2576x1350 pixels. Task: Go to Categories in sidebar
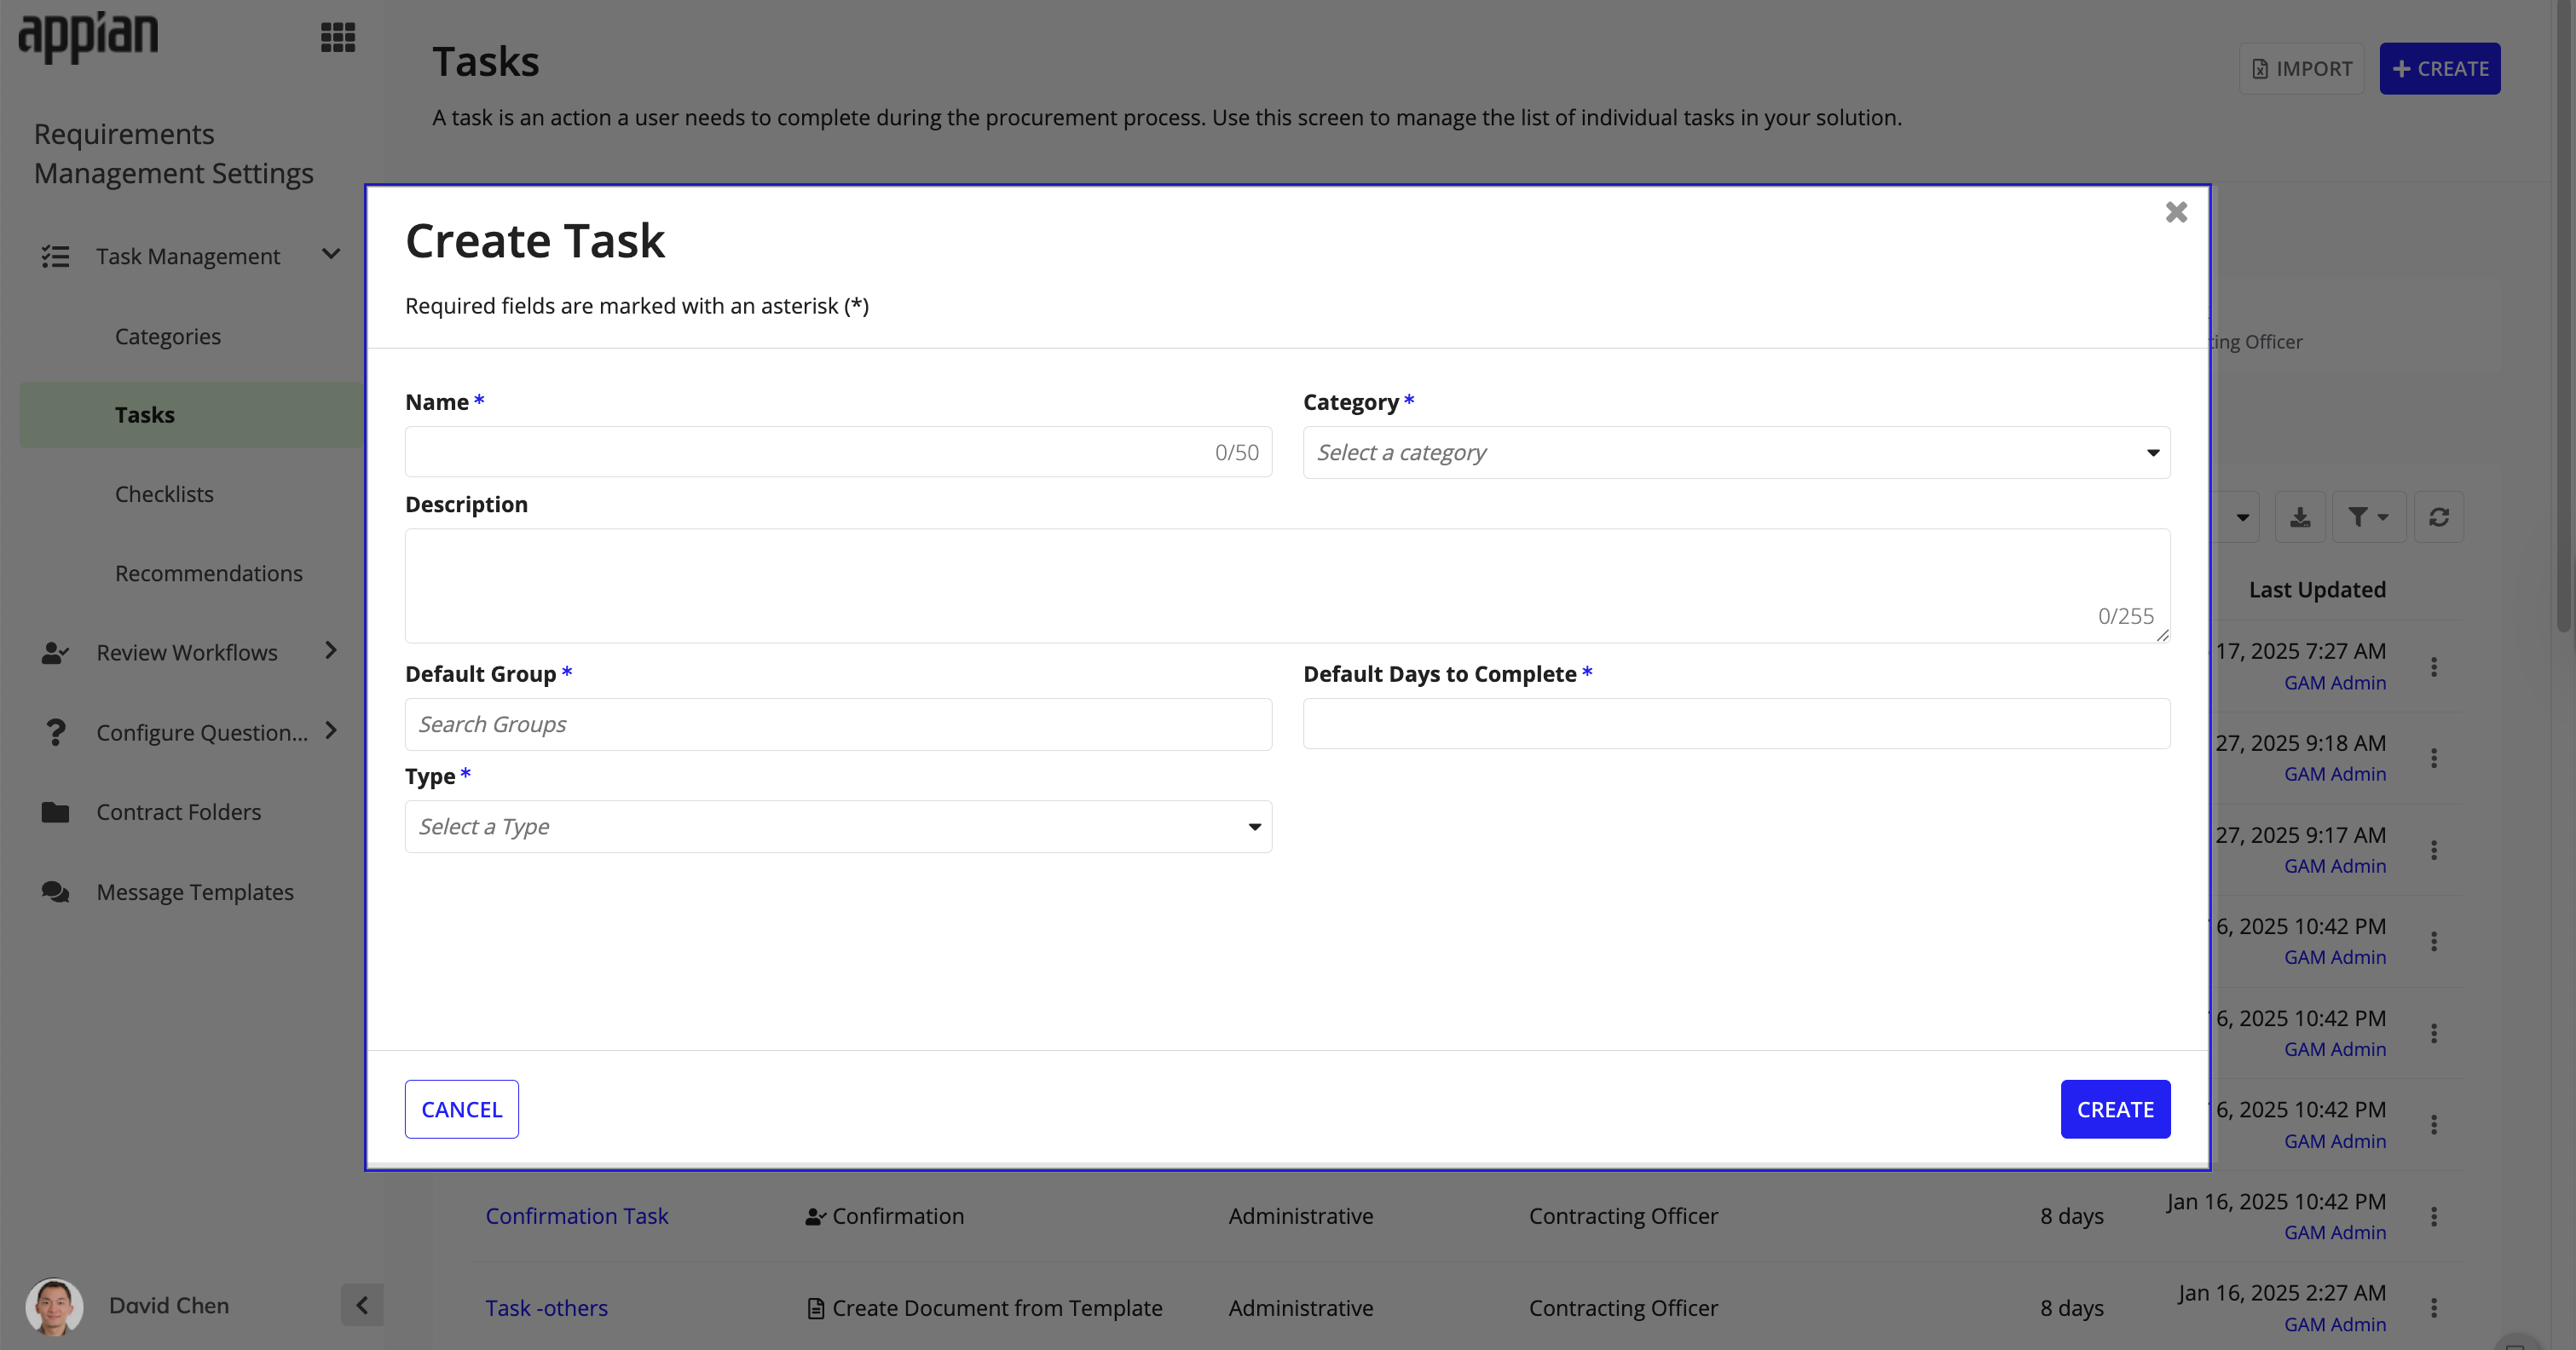[168, 337]
